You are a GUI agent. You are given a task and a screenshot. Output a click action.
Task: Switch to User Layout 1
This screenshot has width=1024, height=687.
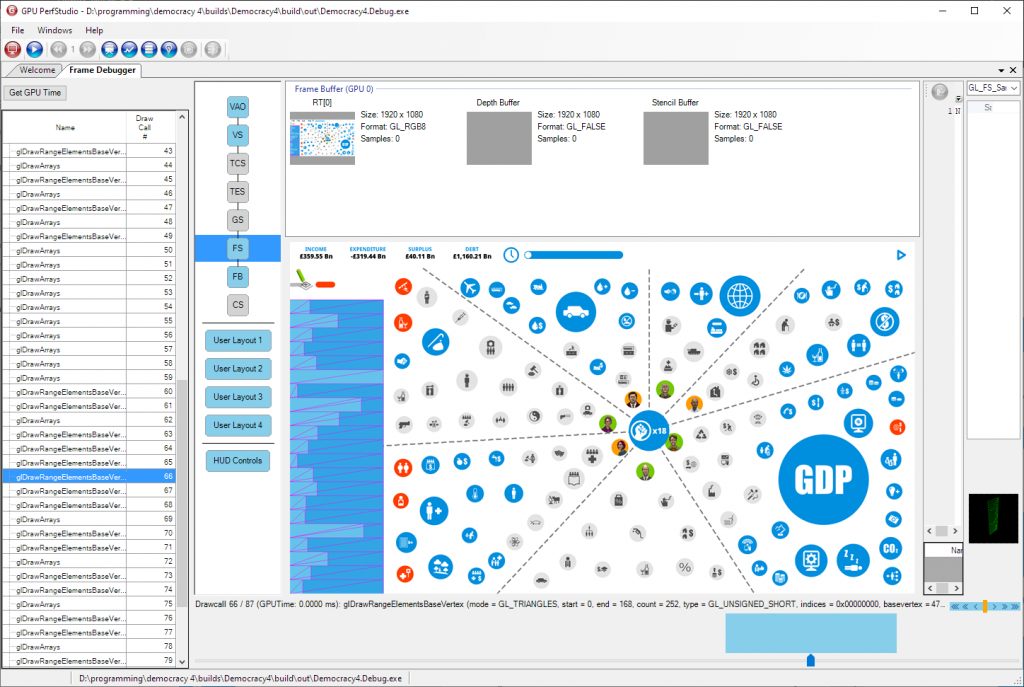(x=238, y=340)
